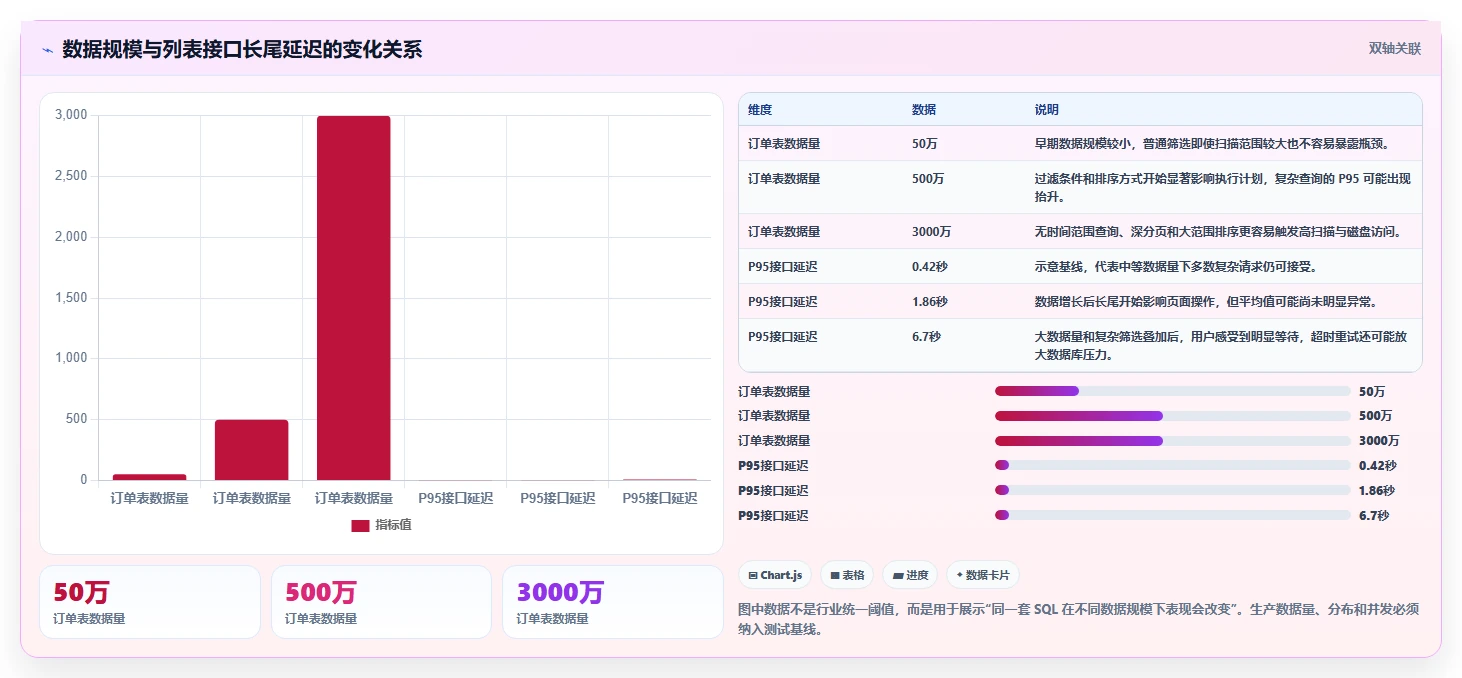Click y-axis label 2,000
This screenshot has width=1462, height=678.
(70, 237)
